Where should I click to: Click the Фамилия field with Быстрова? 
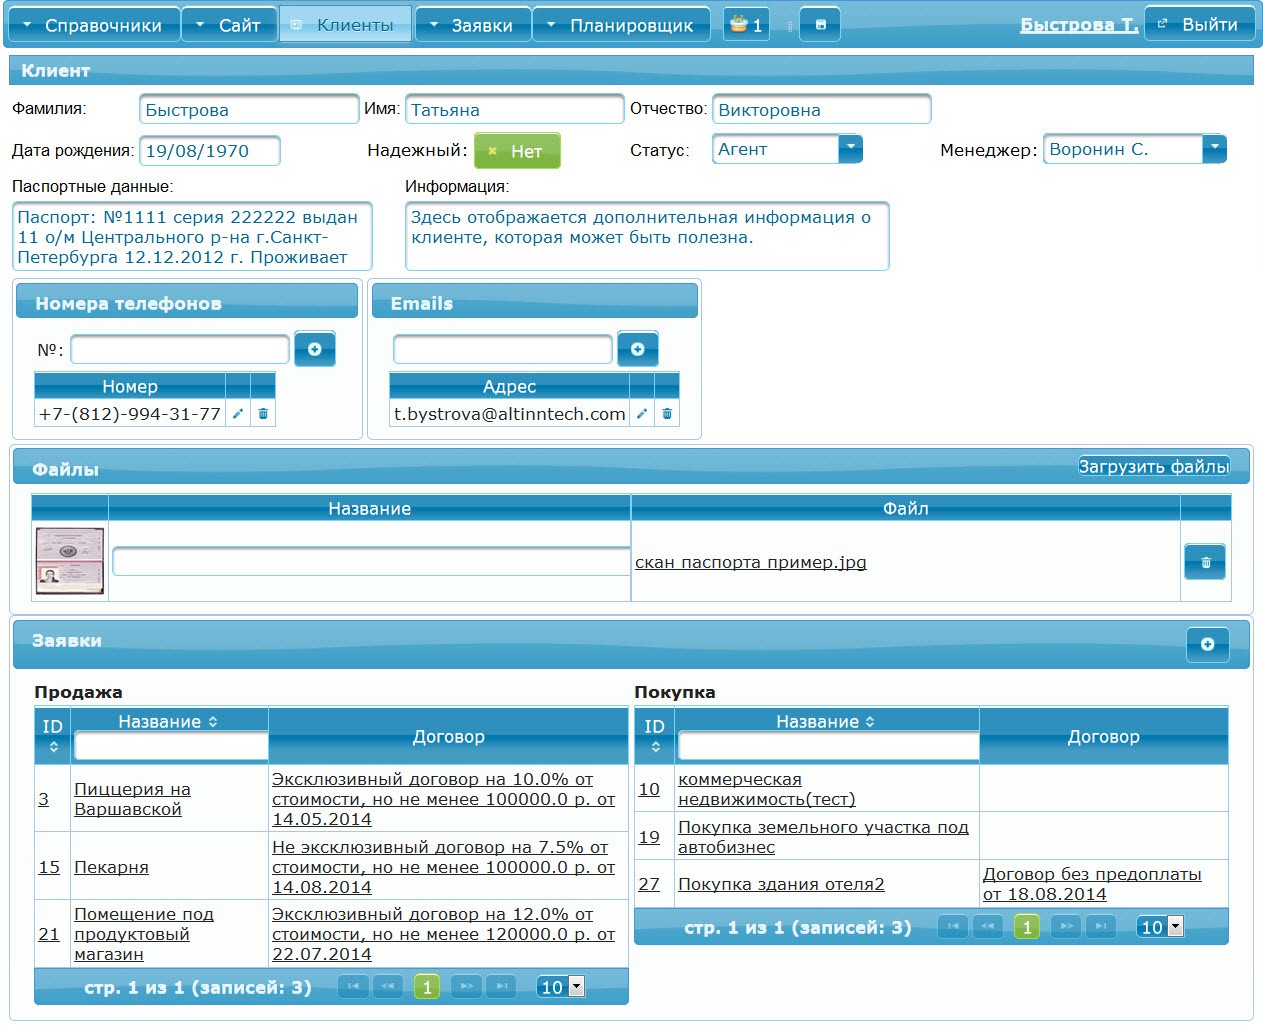(x=249, y=109)
